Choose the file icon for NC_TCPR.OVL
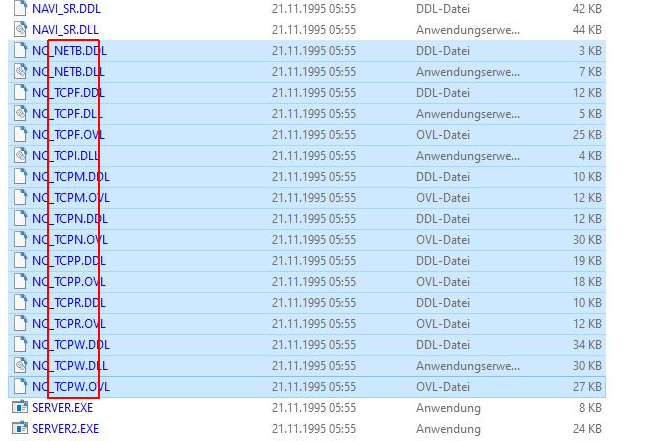 (20, 324)
